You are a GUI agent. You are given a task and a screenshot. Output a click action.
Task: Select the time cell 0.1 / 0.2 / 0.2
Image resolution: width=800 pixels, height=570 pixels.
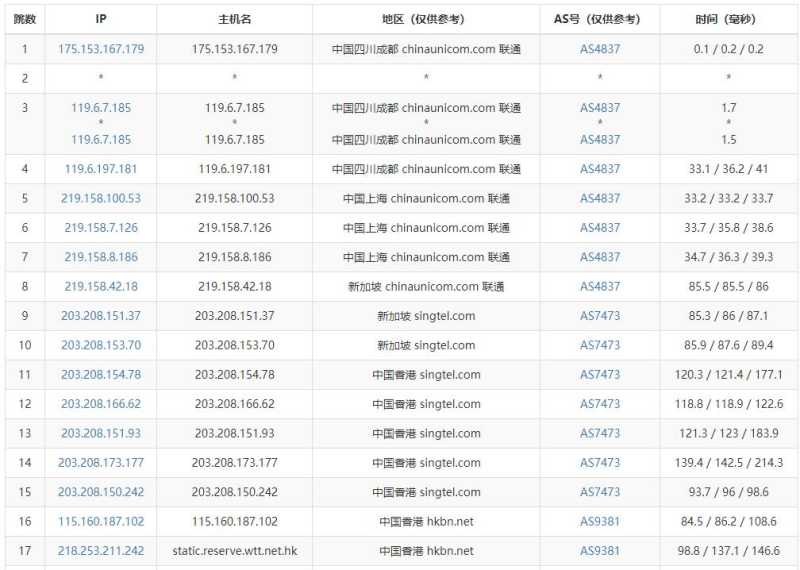point(729,49)
